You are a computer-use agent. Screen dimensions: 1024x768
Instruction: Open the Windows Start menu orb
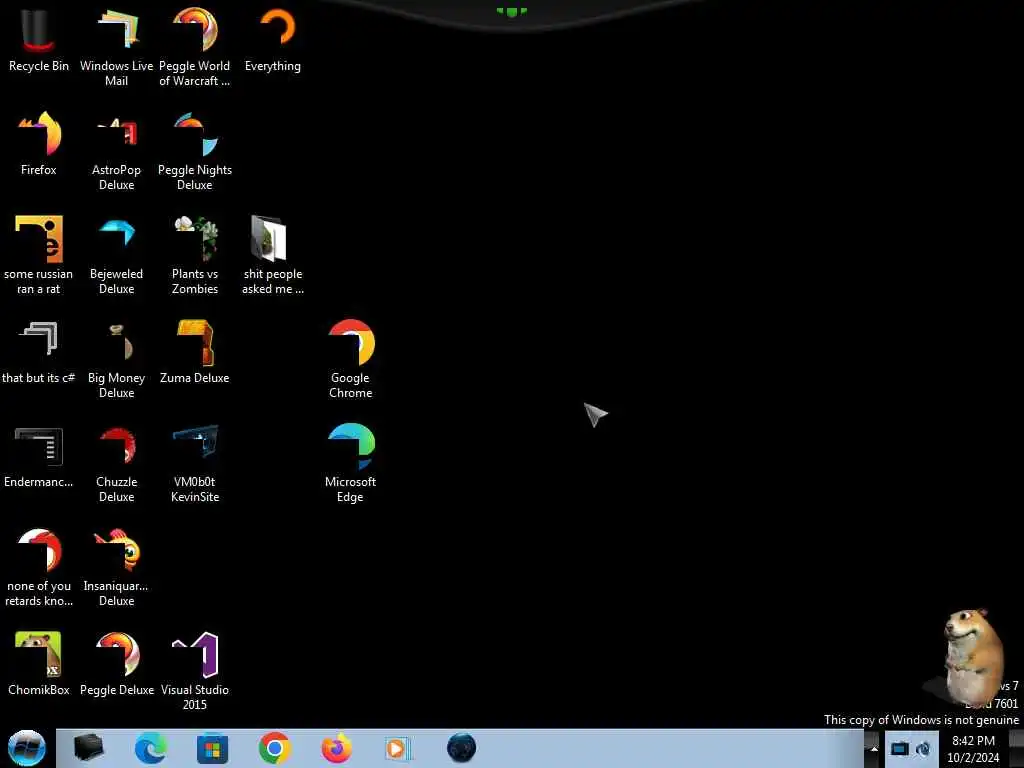pyautogui.click(x=27, y=748)
